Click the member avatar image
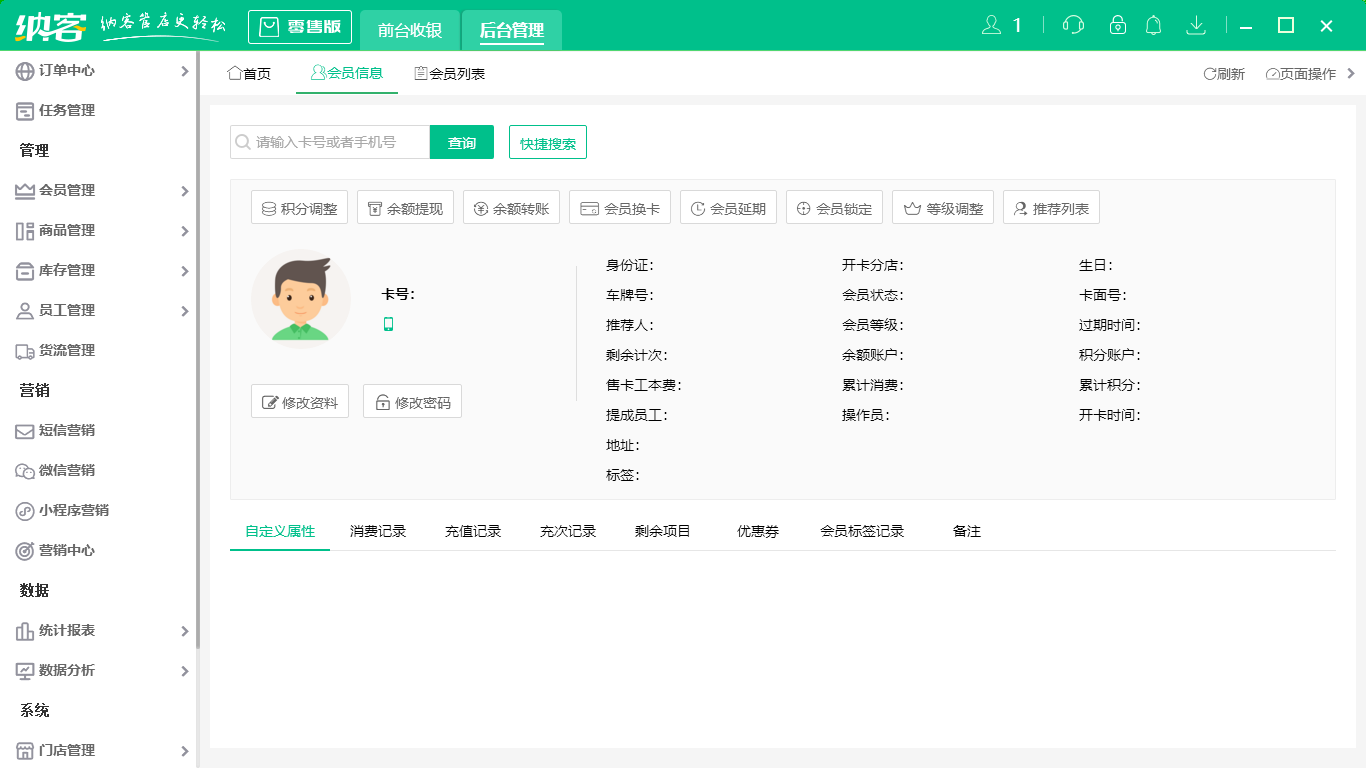 (300, 298)
